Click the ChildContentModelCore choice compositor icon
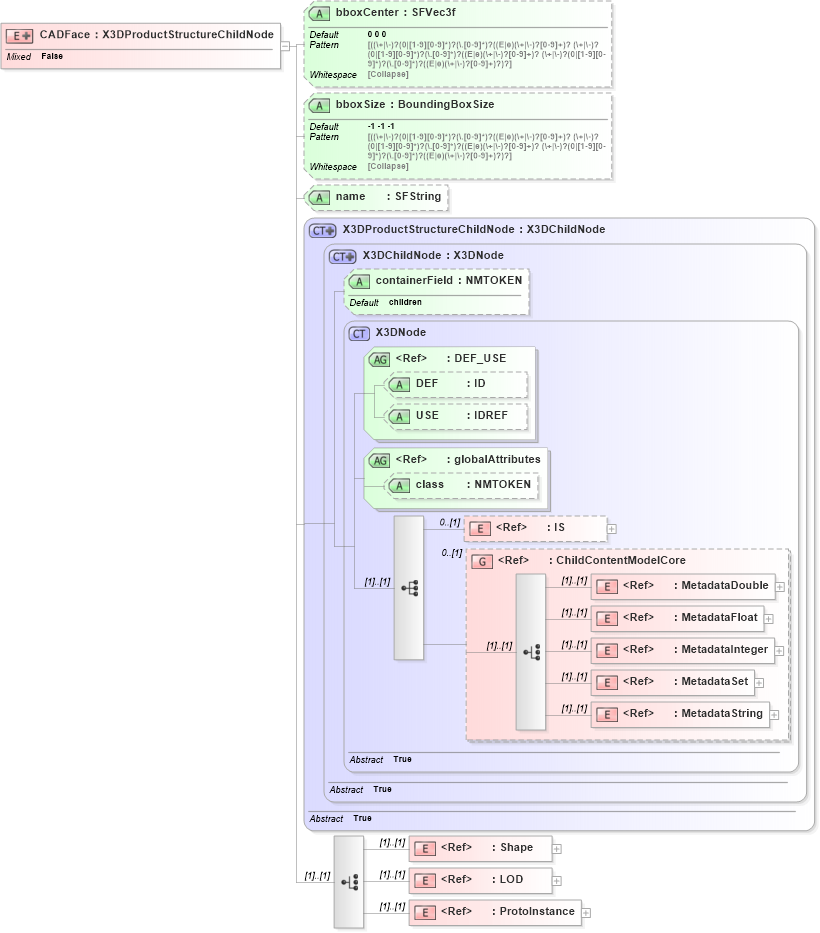820x933 pixels. (x=531, y=652)
